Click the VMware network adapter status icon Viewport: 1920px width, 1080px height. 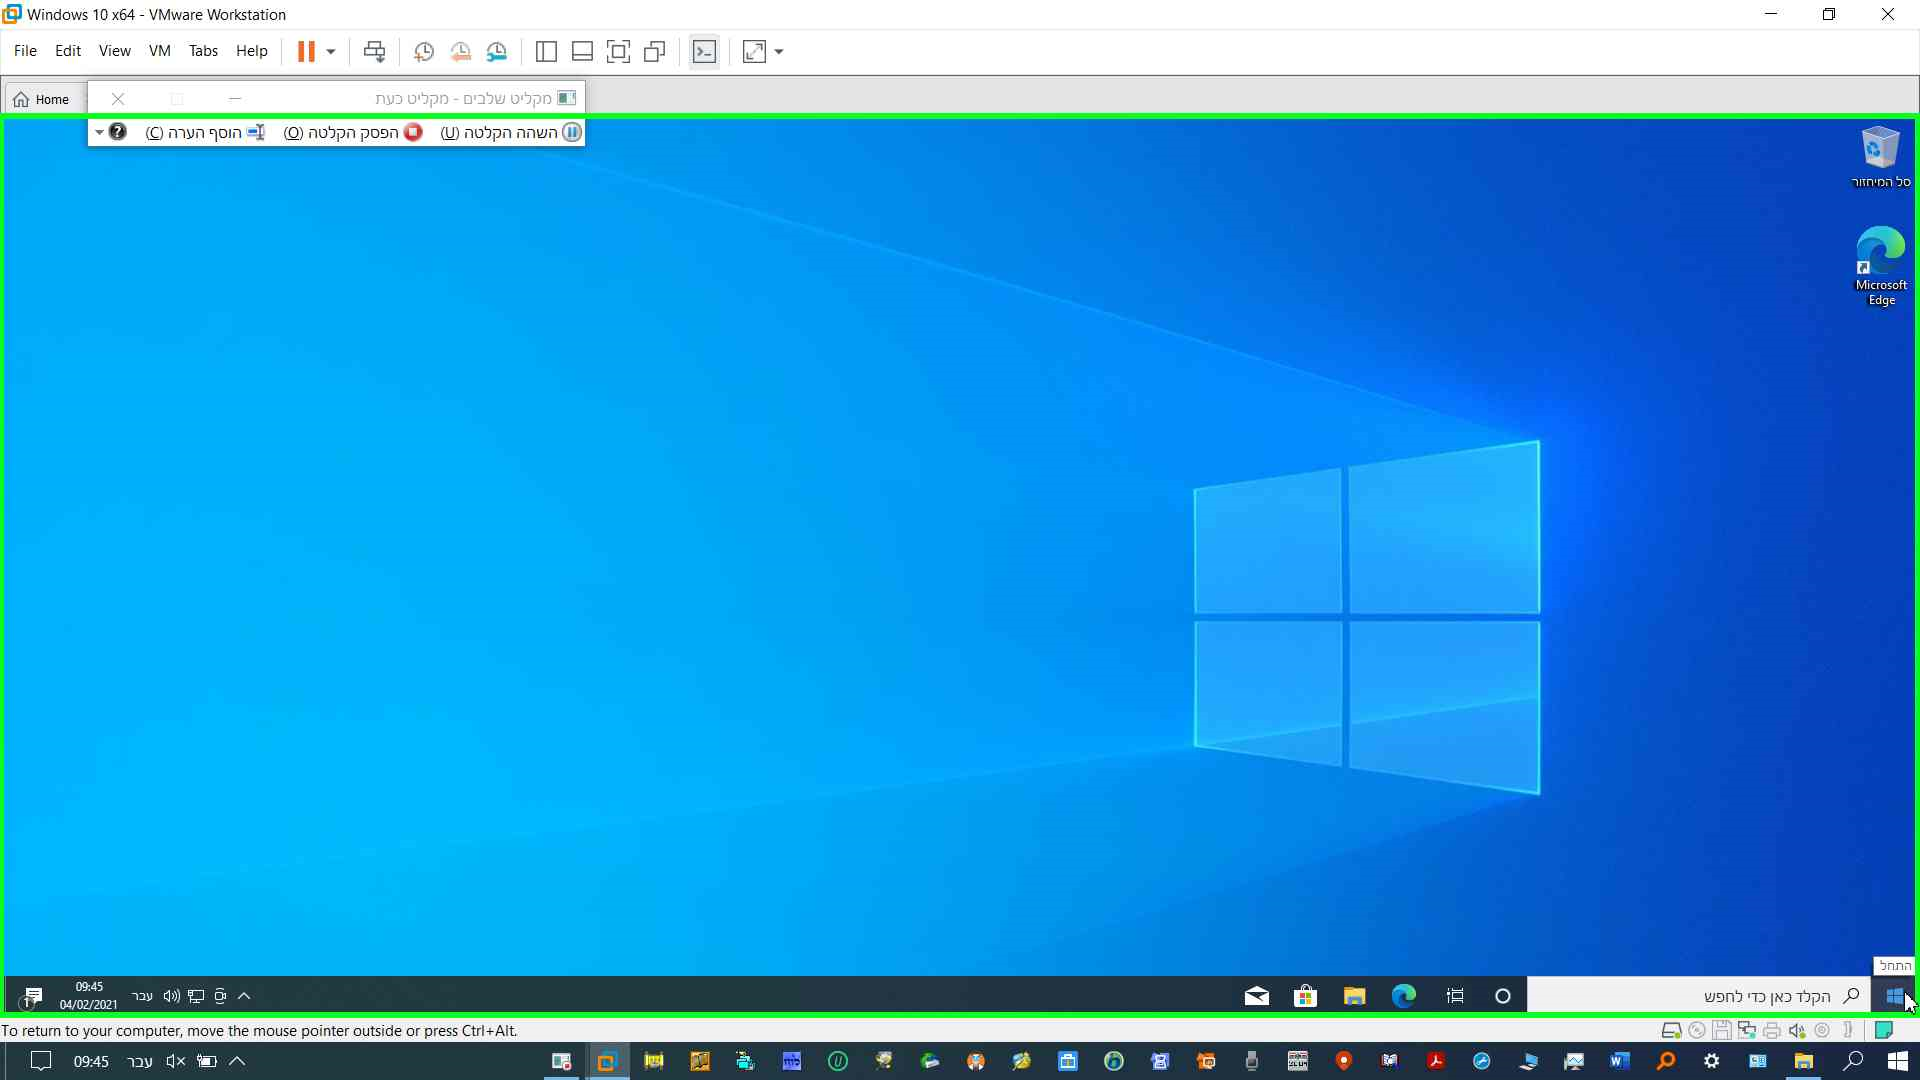tap(1746, 1030)
